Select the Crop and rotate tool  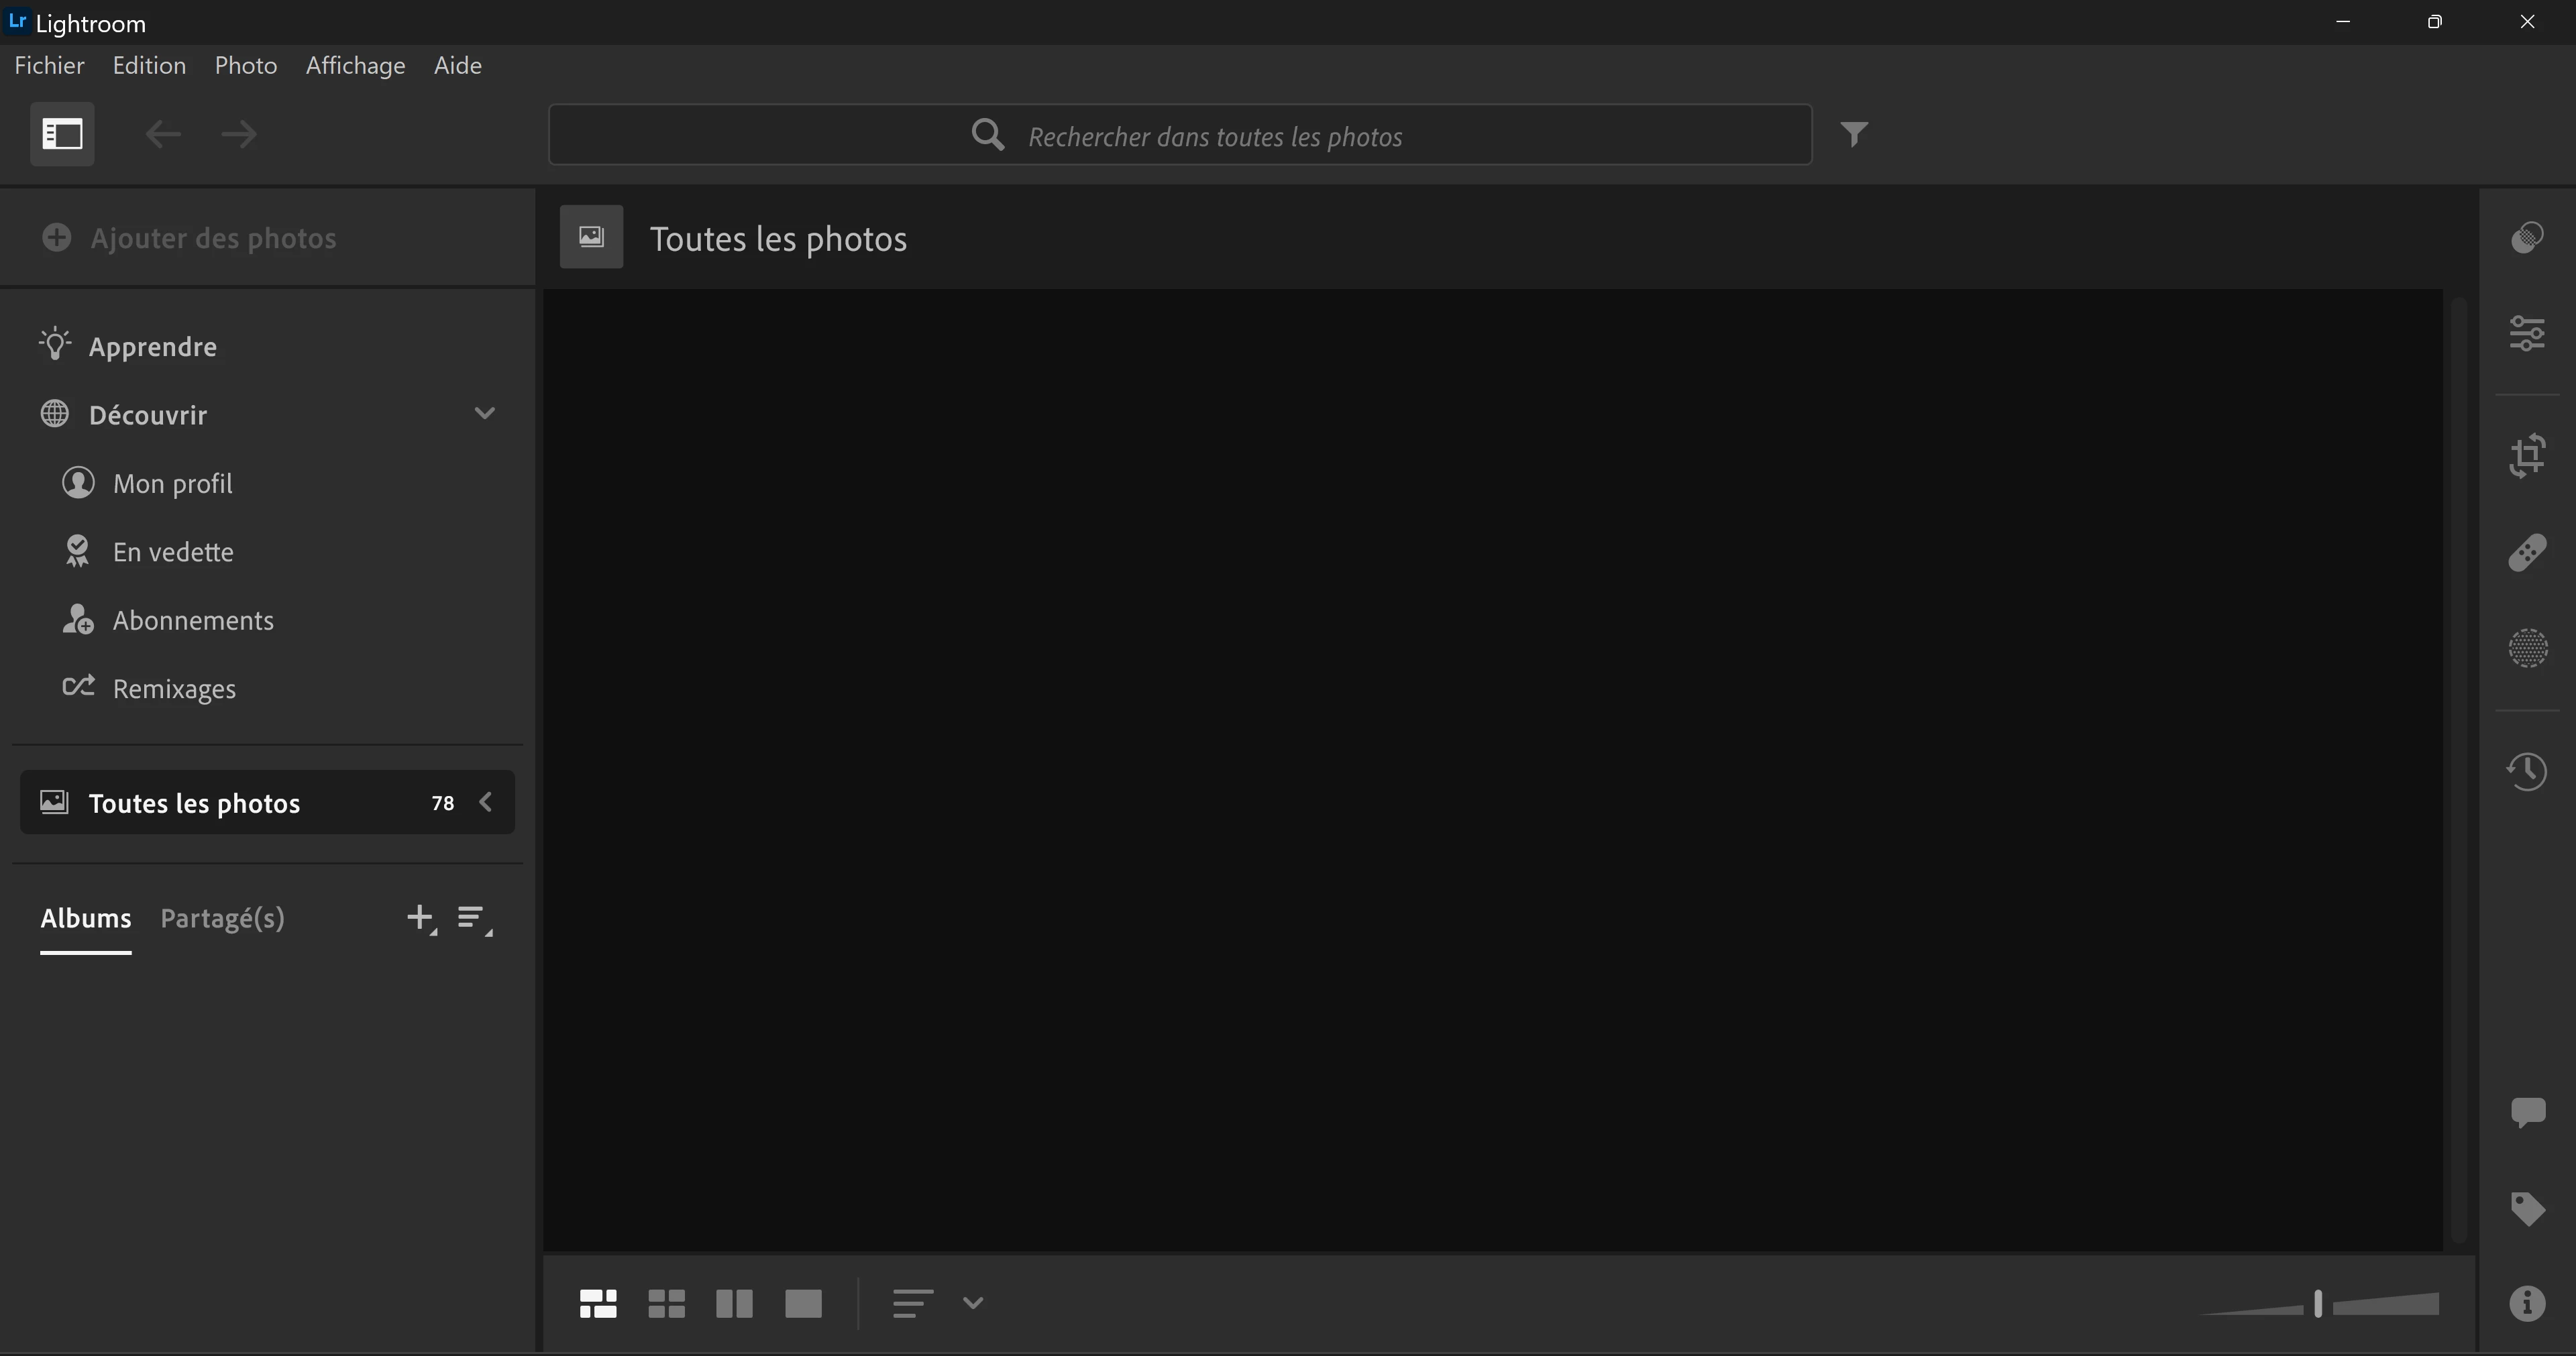pyautogui.click(x=2527, y=456)
